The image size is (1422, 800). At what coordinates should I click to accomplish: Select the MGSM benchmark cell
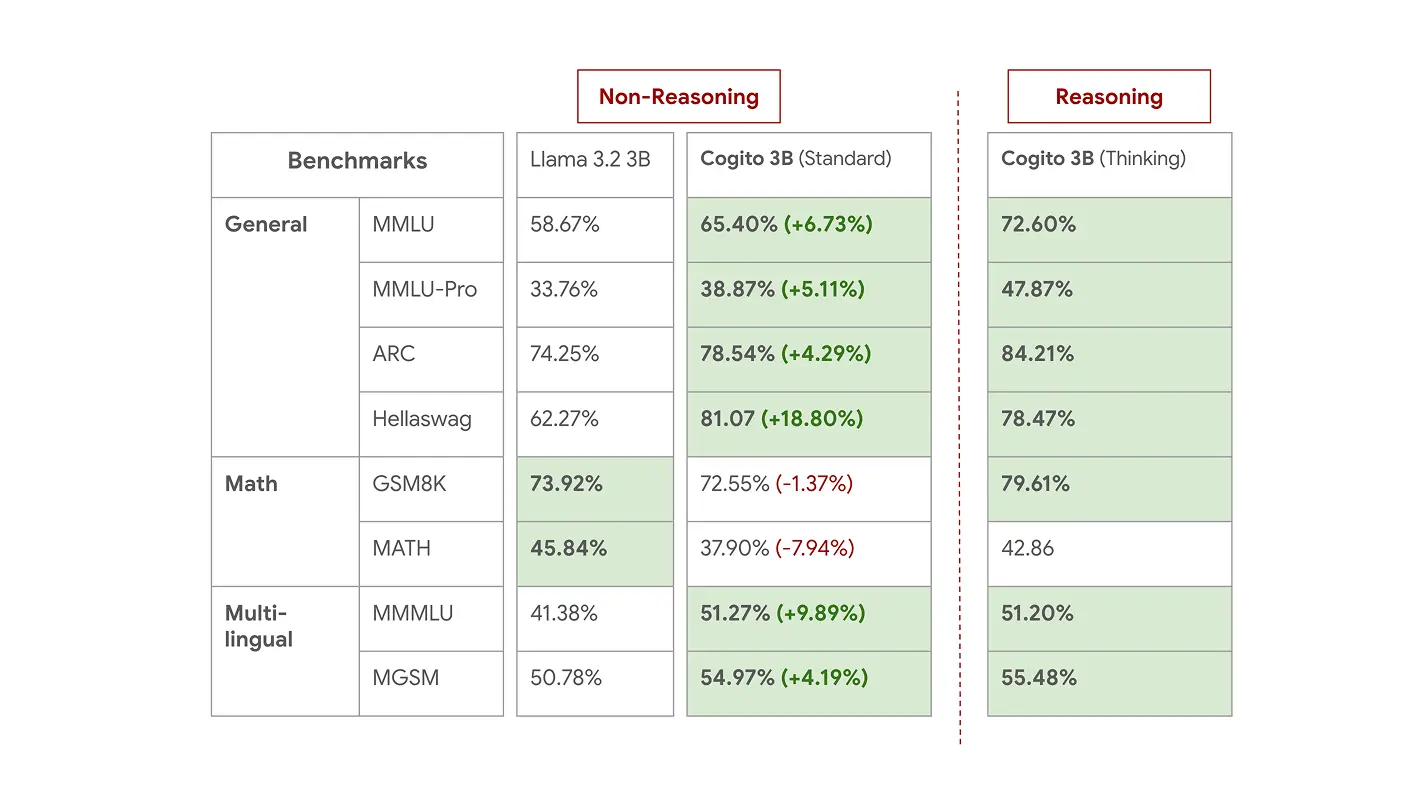(x=430, y=679)
